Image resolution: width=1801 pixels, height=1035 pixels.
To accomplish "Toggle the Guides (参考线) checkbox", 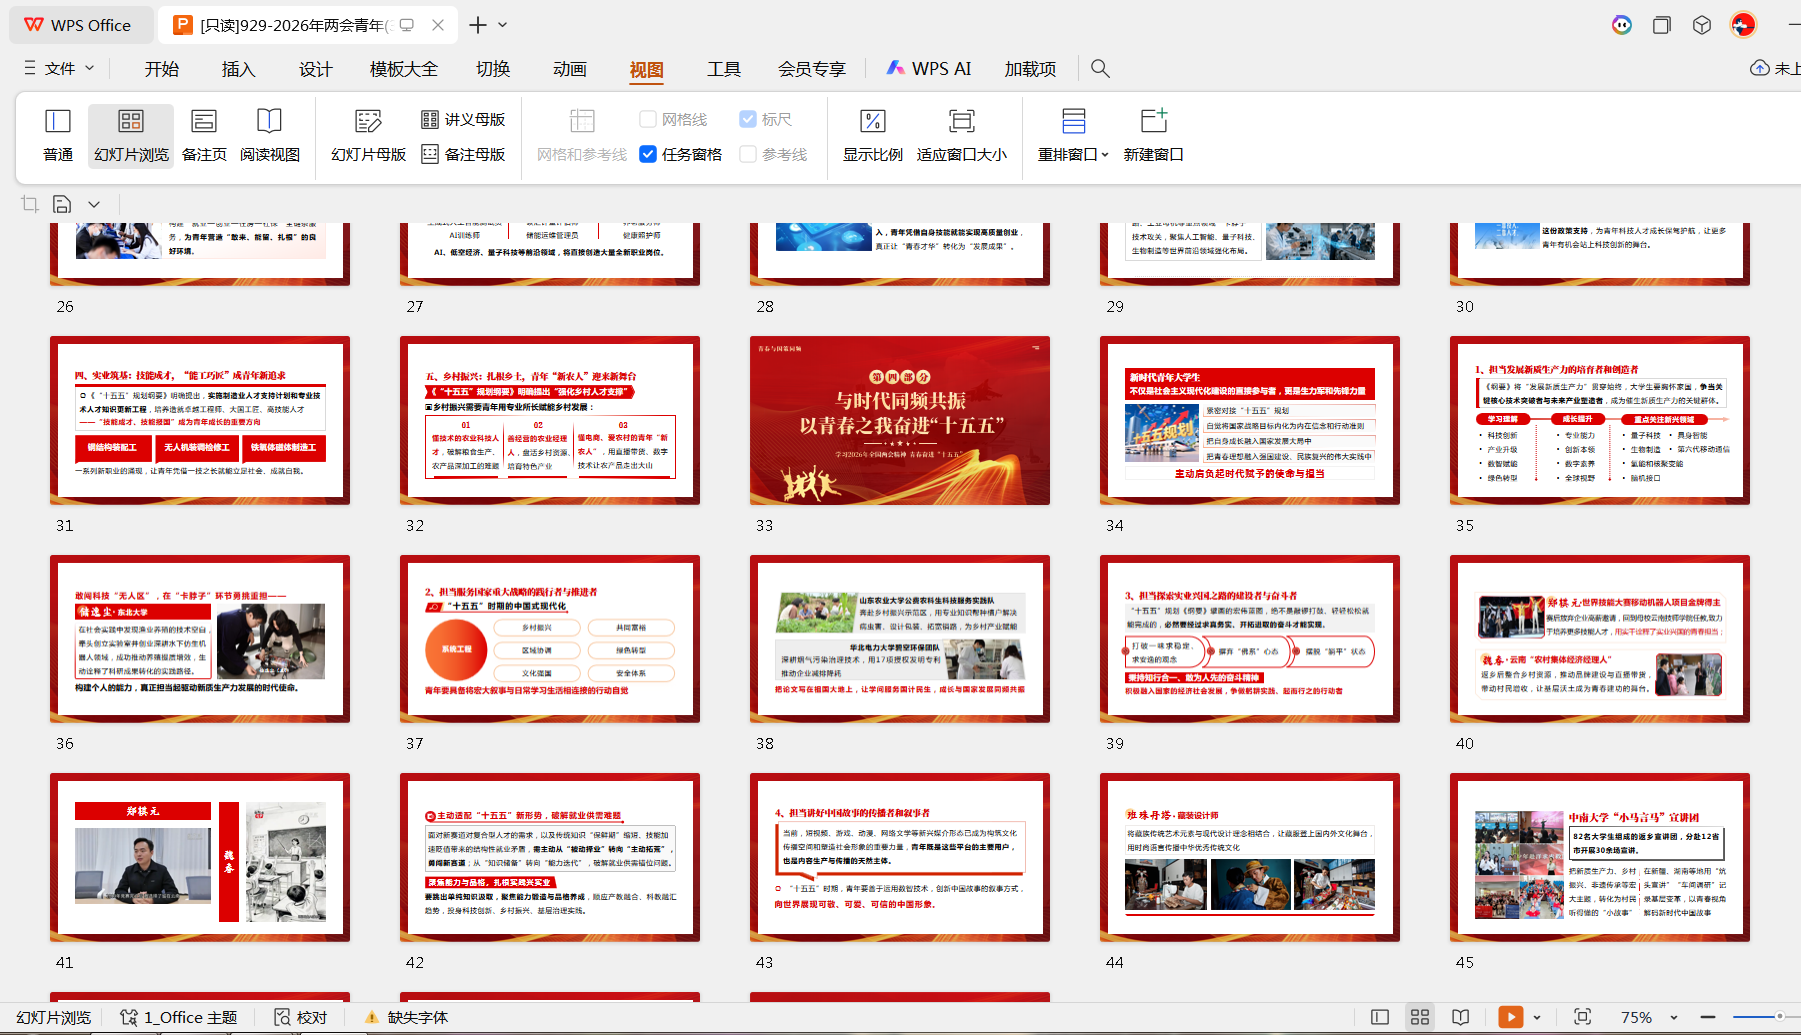I will tap(748, 154).
